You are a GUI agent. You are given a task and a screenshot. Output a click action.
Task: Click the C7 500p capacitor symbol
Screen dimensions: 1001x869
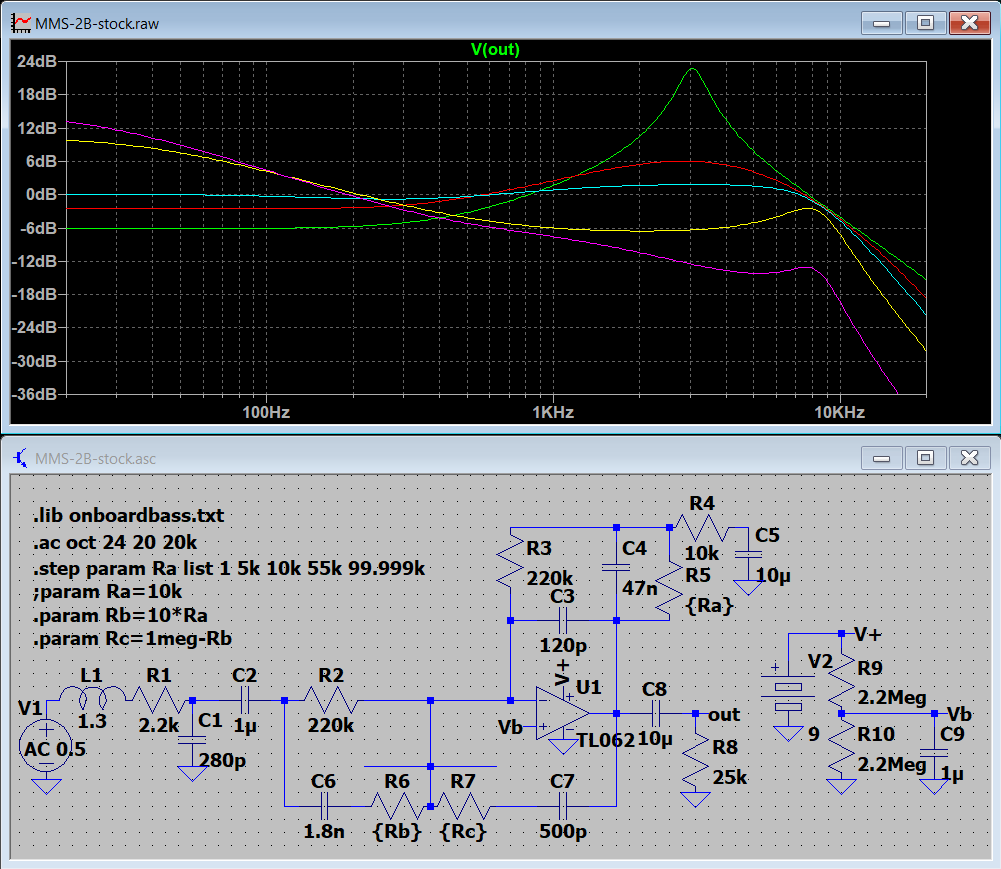[x=563, y=806]
